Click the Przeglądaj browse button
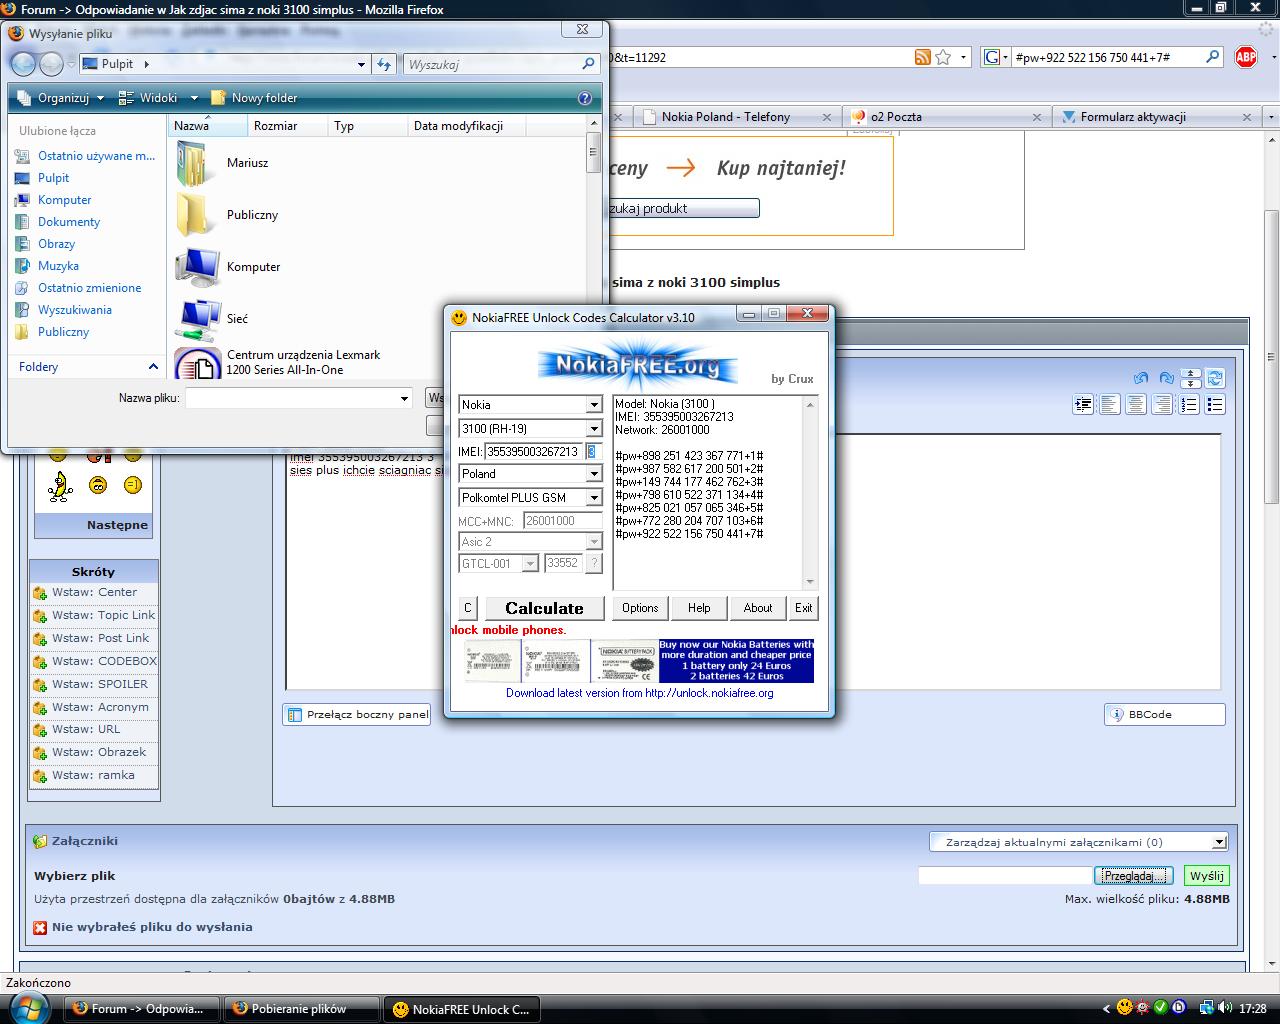 coord(1133,876)
